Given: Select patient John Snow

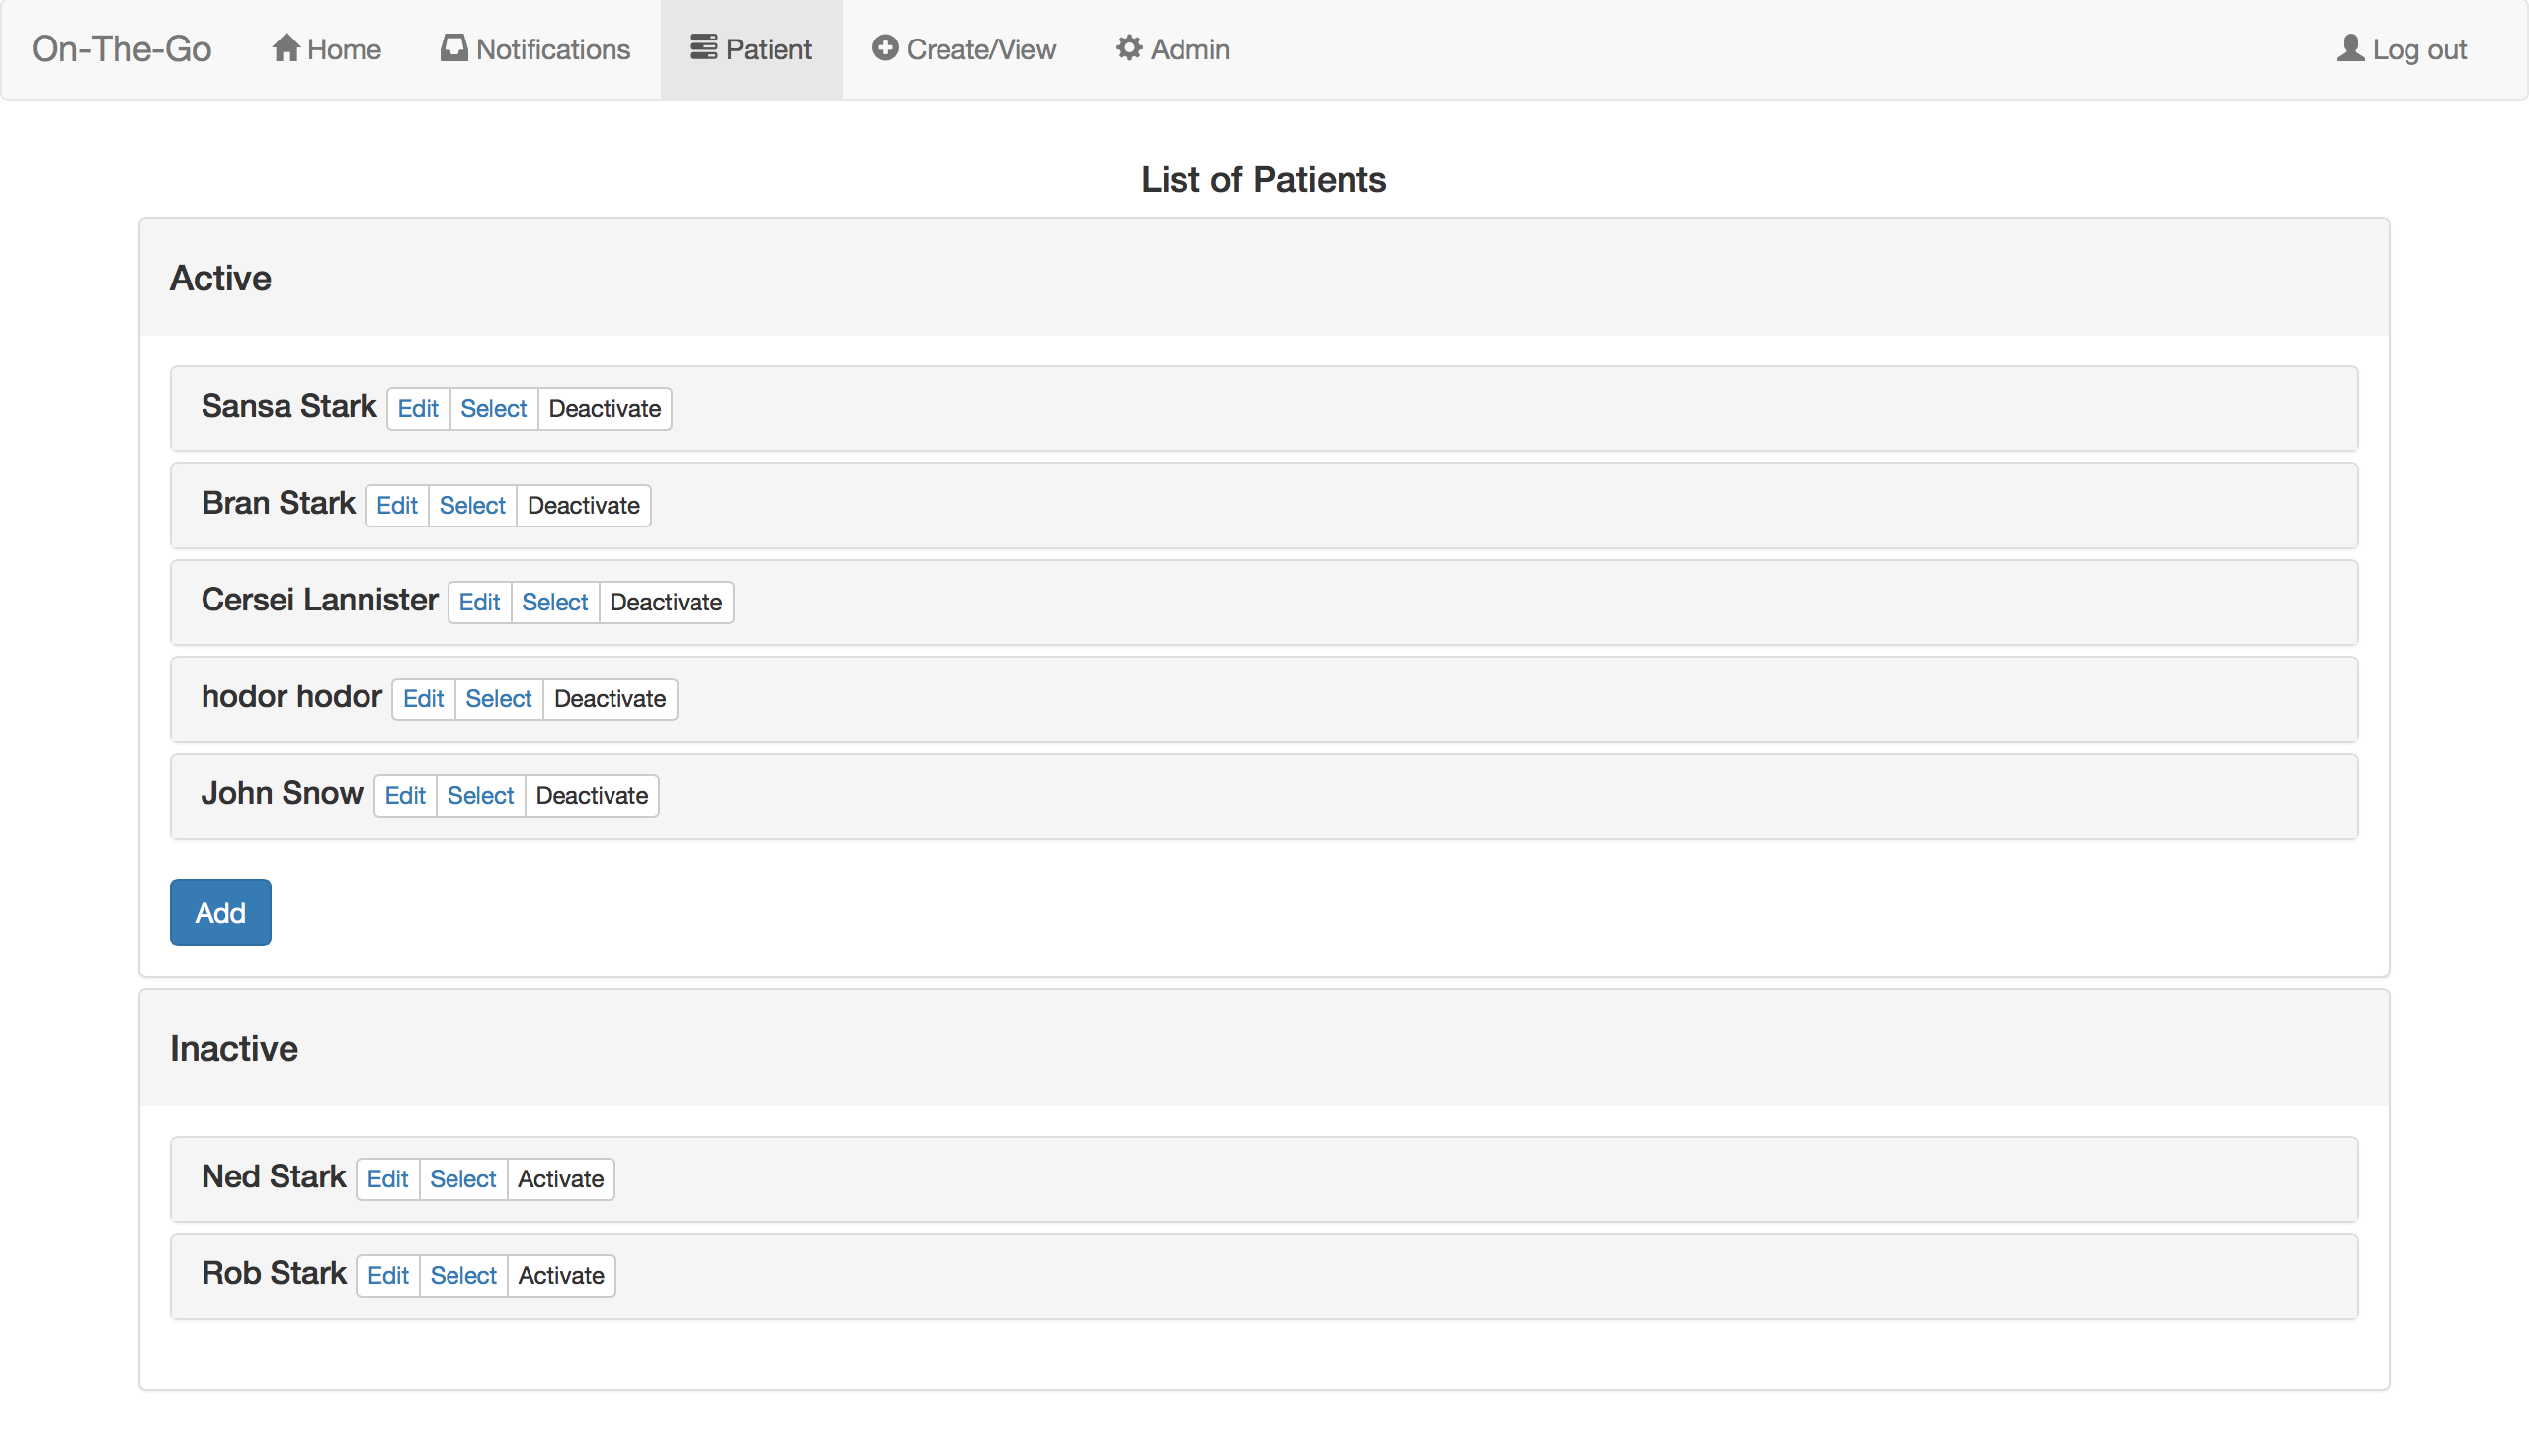Looking at the screenshot, I should tap(480, 796).
